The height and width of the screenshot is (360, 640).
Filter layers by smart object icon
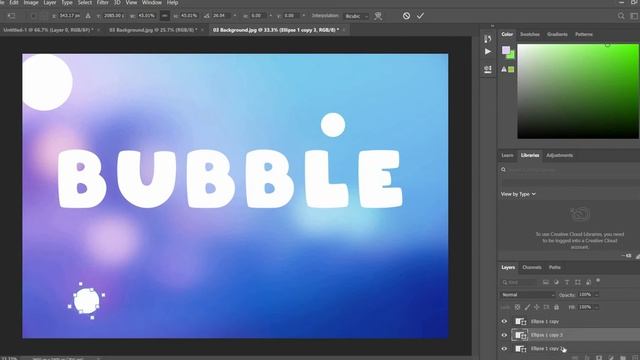(588, 282)
